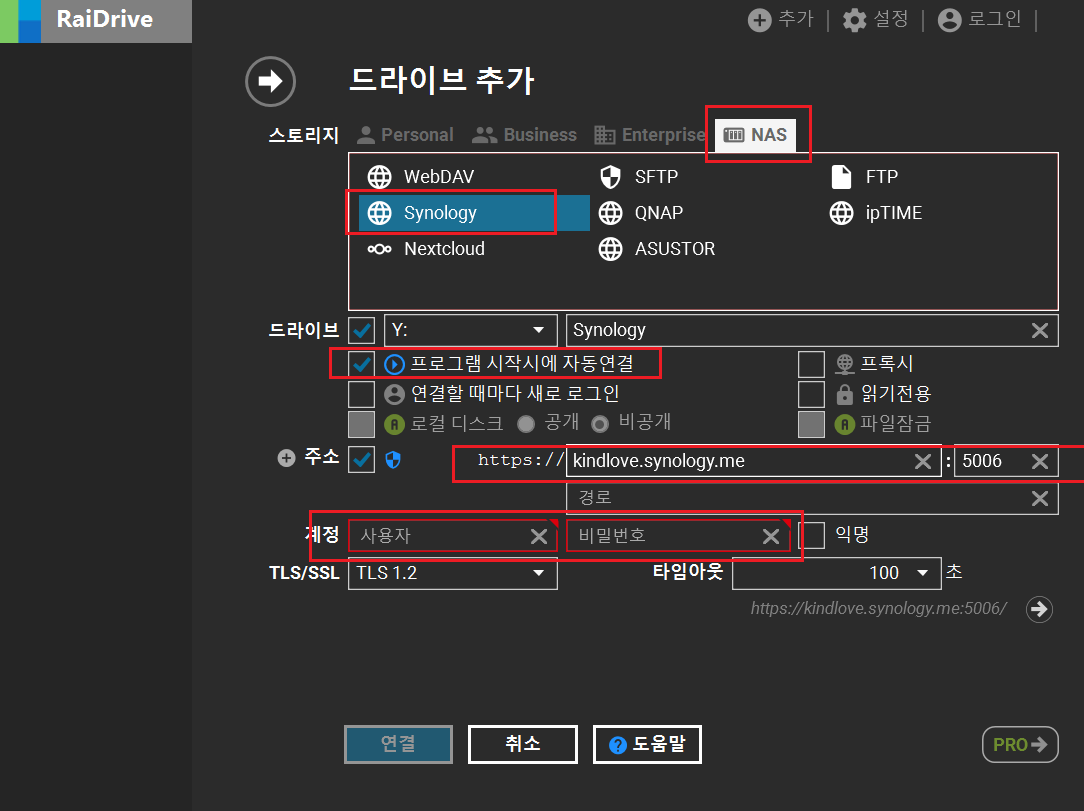Clear the 경로 path field
This screenshot has height=811, width=1084.
tap(1040, 498)
